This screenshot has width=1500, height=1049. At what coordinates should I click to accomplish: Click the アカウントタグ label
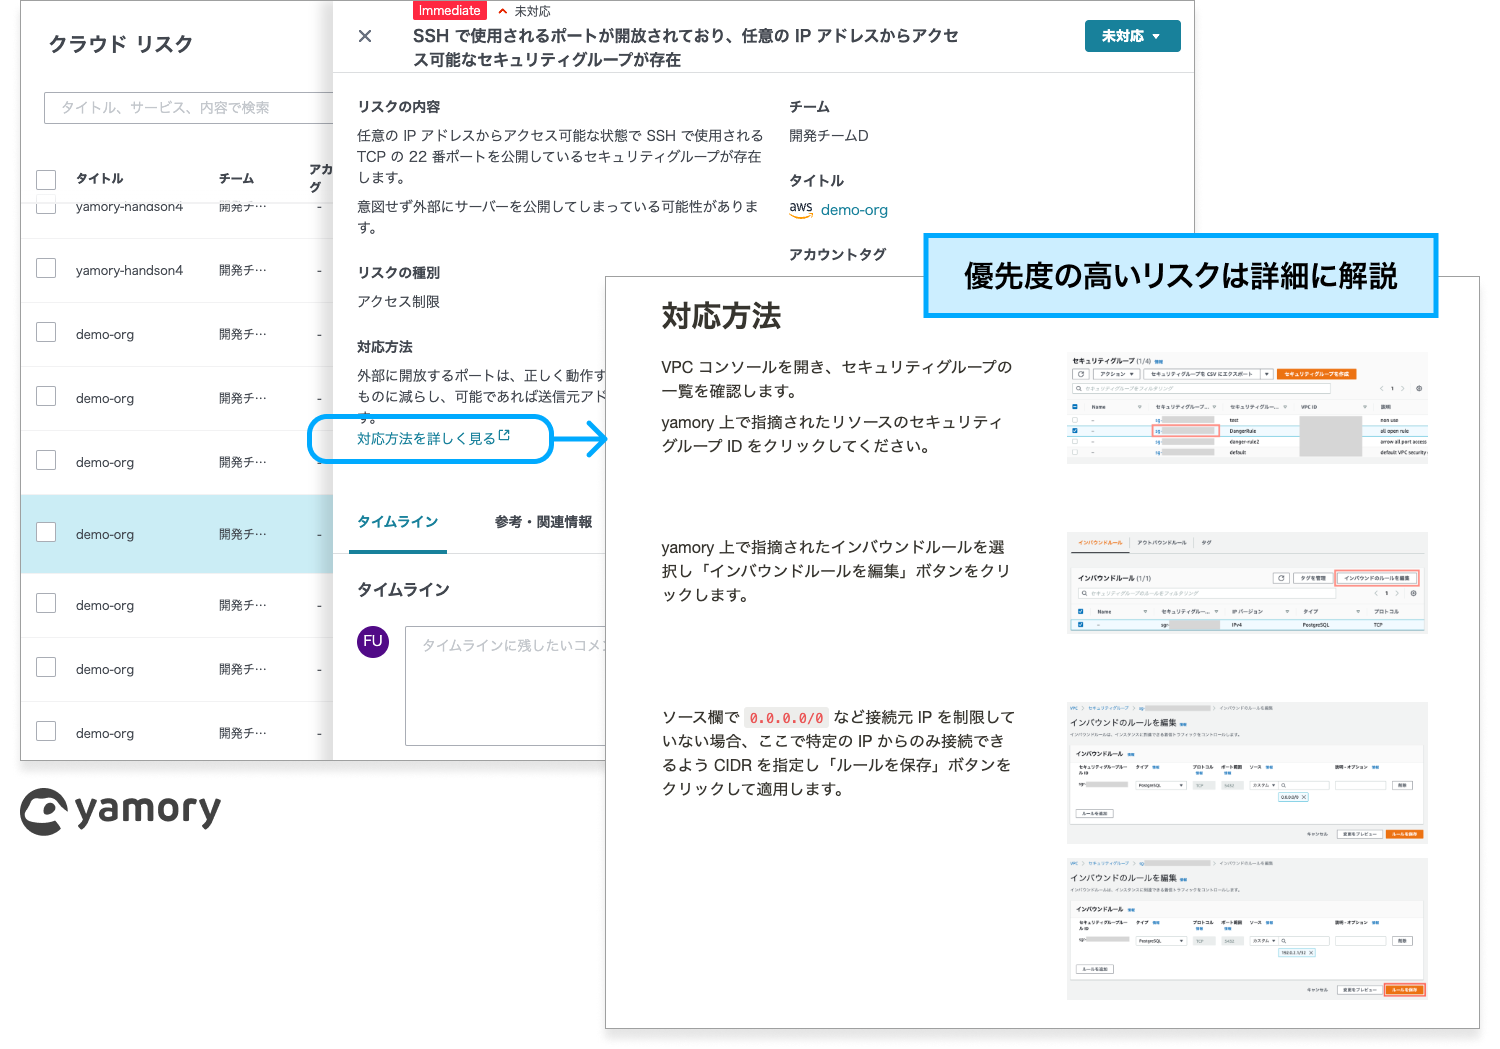[838, 254]
